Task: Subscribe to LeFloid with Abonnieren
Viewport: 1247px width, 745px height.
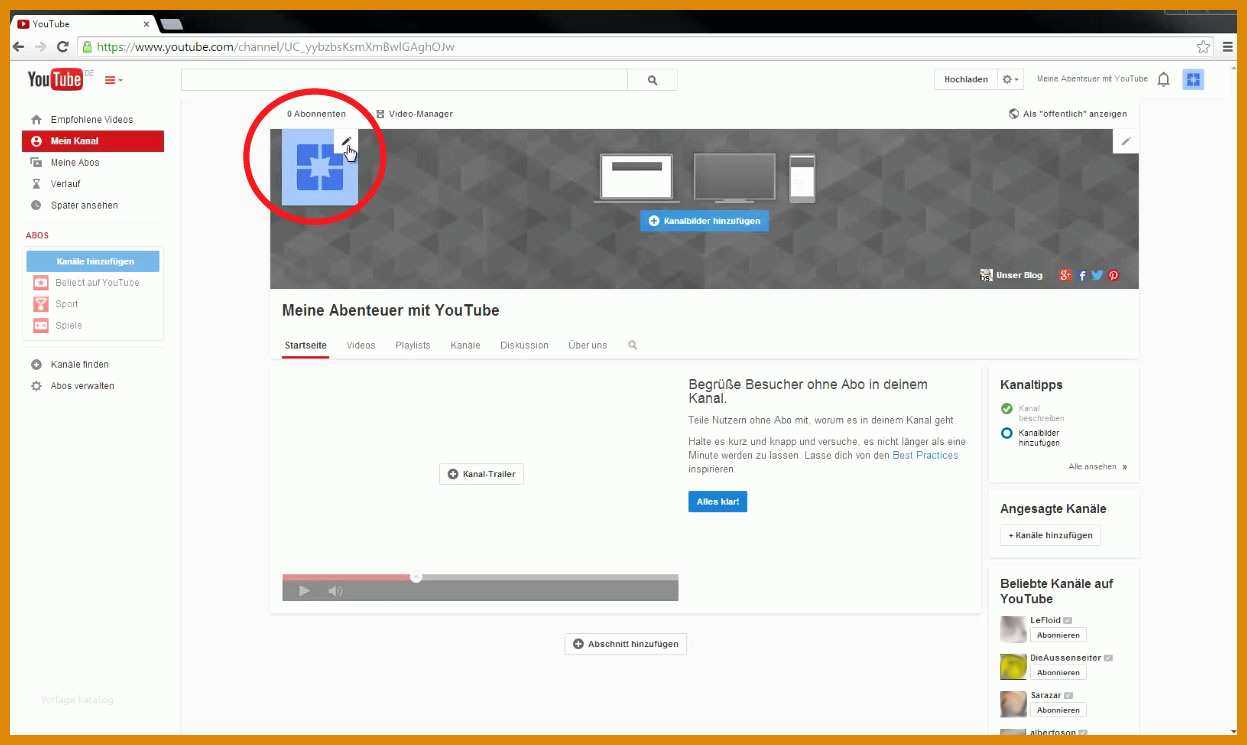Action: pyautogui.click(x=1058, y=635)
